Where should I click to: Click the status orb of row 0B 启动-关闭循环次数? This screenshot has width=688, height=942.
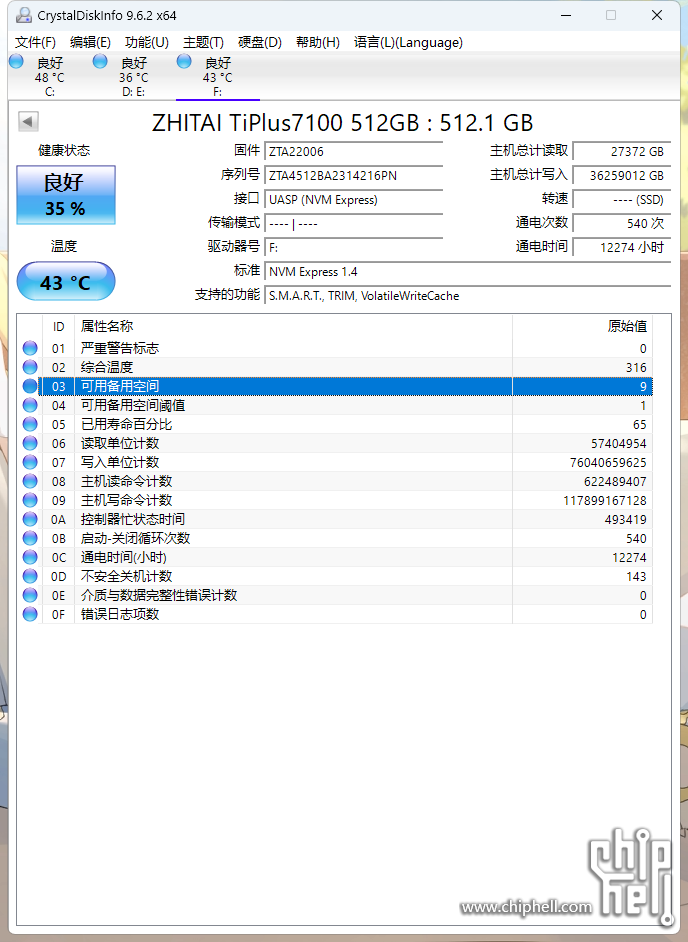pos(30,538)
